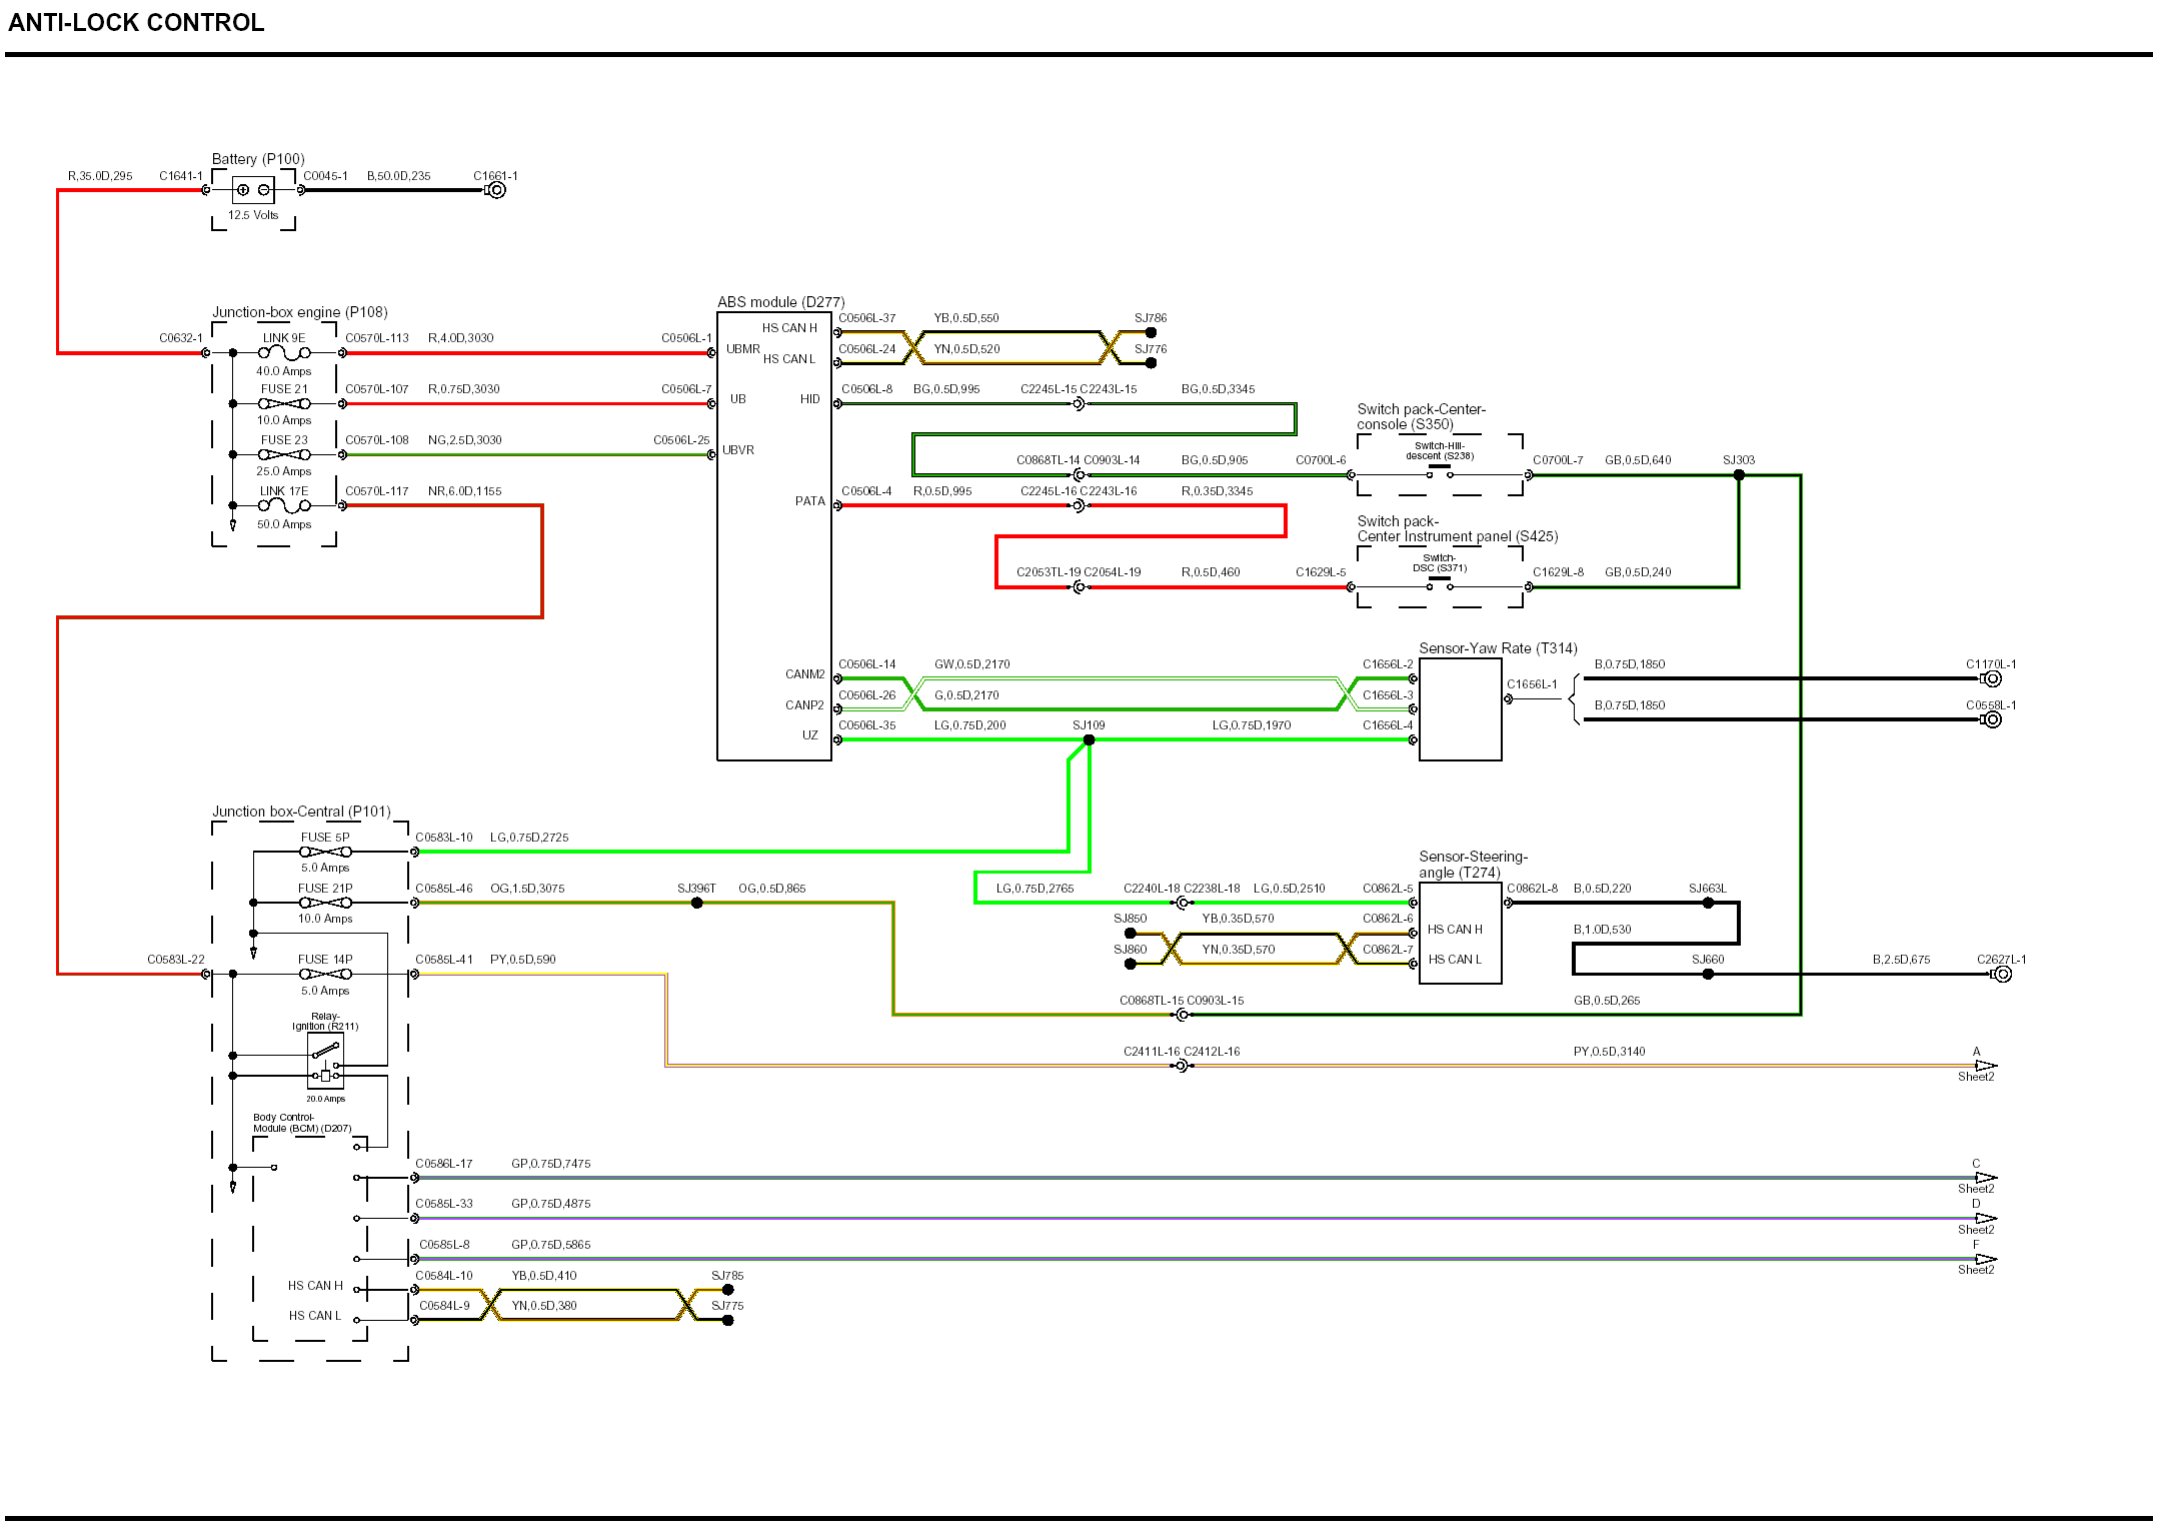Follow the Sheet2 arrow labeled D
2161x1531 pixels.
pos(1985,1219)
